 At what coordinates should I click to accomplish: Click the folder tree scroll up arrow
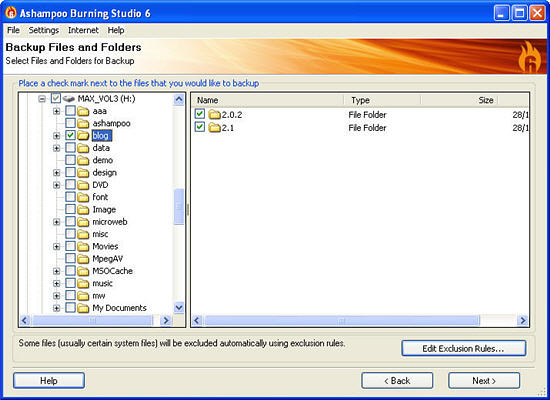click(x=179, y=100)
